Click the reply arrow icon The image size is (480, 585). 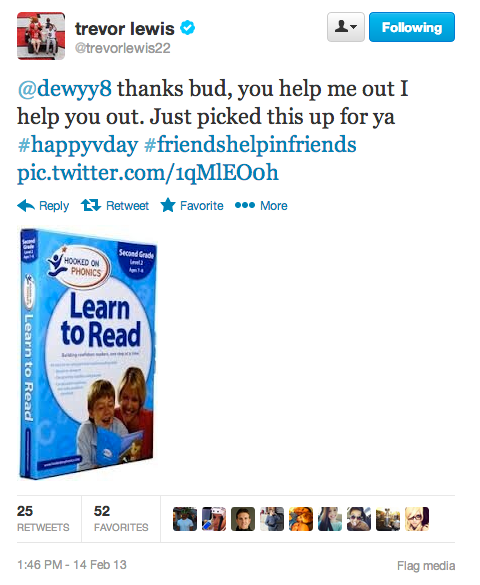[26, 205]
